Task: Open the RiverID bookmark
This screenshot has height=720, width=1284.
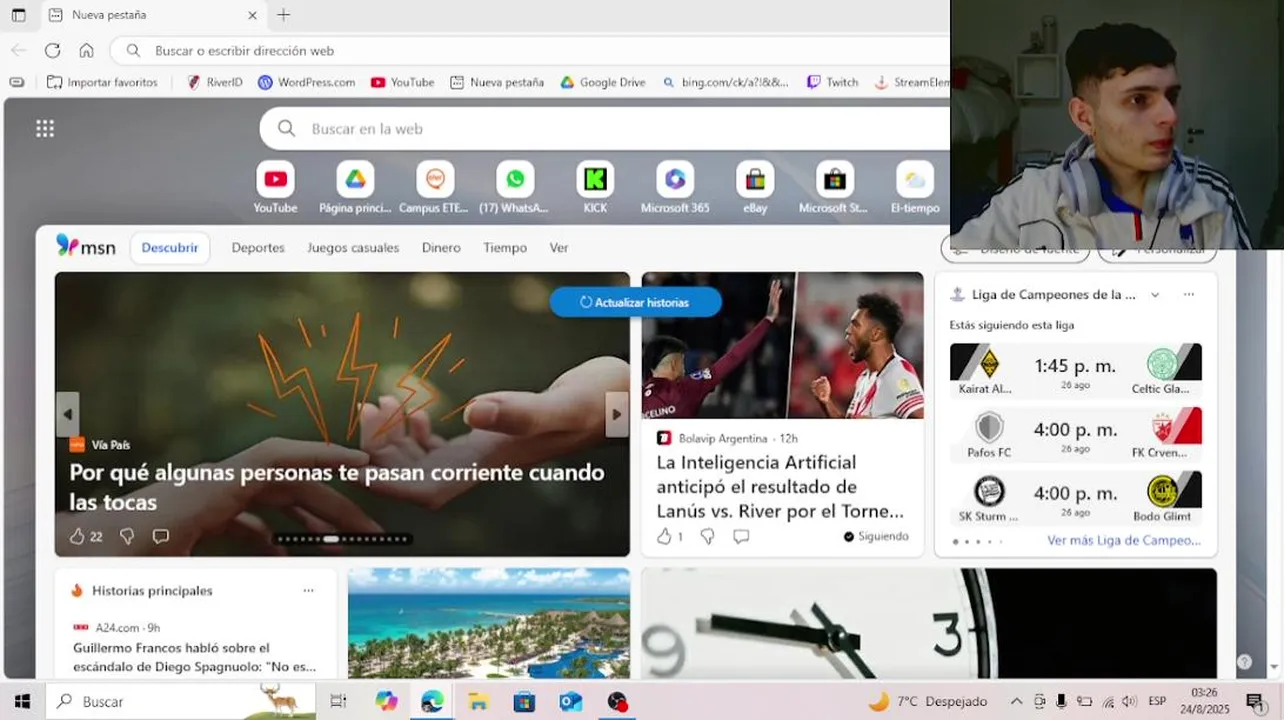Action: [214, 82]
